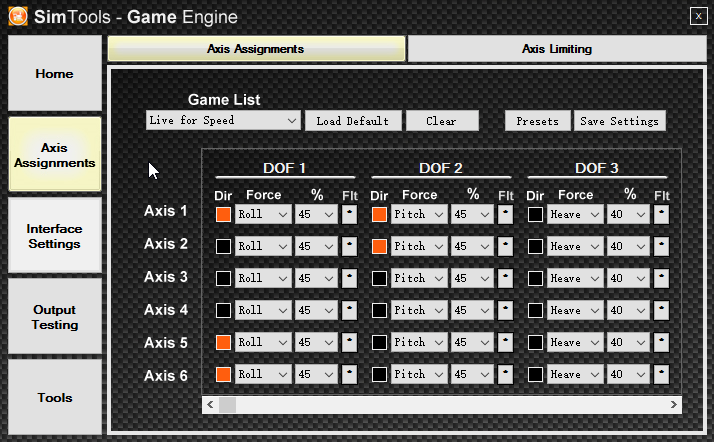
Task: Open the Axis Assignments sidebar section
Action: [55, 154]
